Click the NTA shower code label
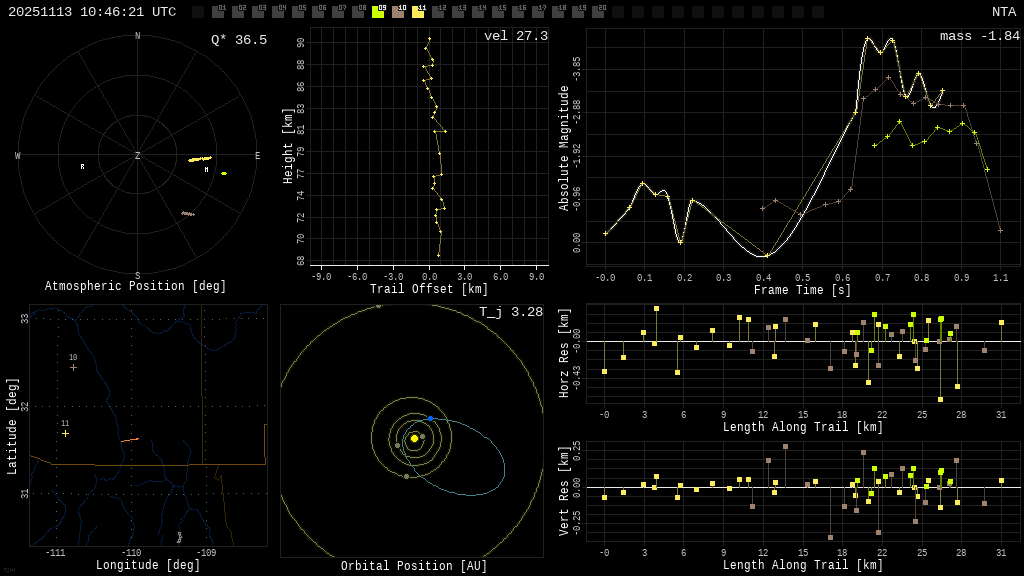Viewport: 1024px width, 576px height. pos(1003,12)
